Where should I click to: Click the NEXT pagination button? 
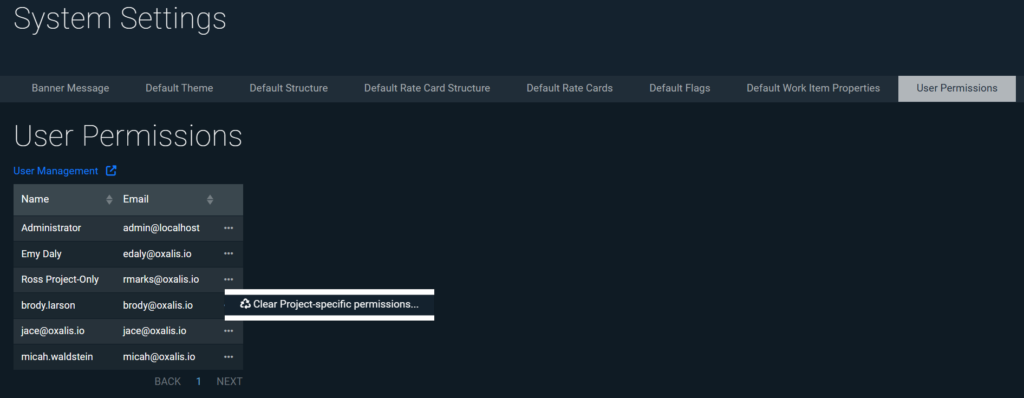(229, 381)
